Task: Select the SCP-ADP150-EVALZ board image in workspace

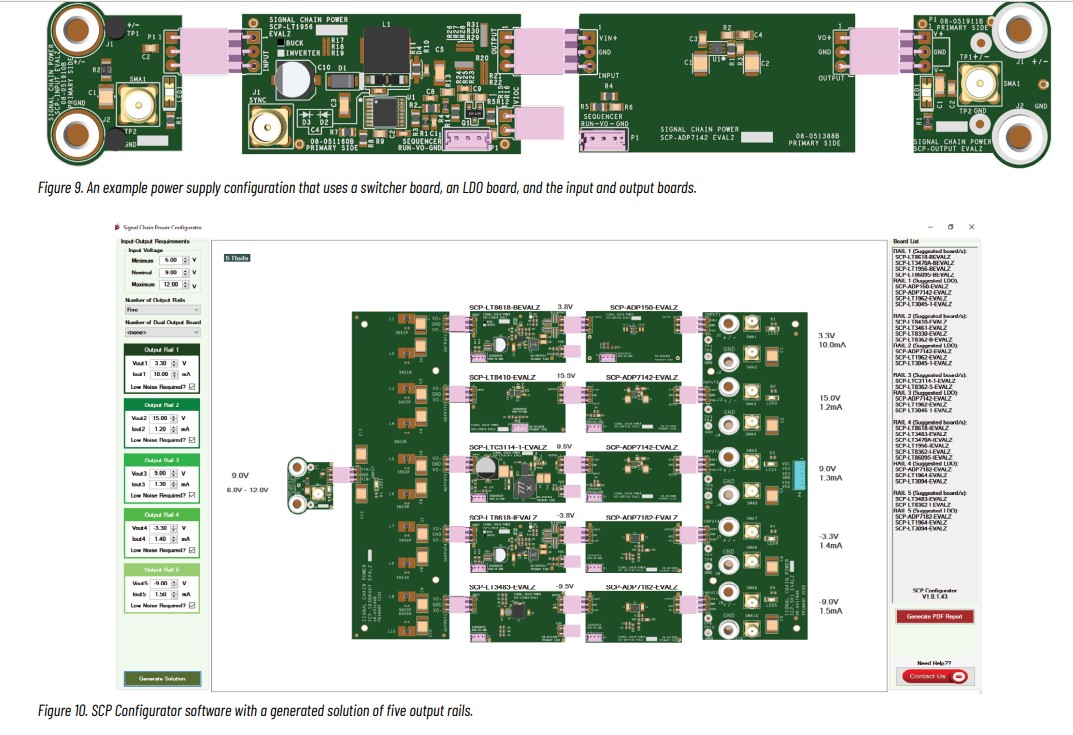Action: point(634,338)
